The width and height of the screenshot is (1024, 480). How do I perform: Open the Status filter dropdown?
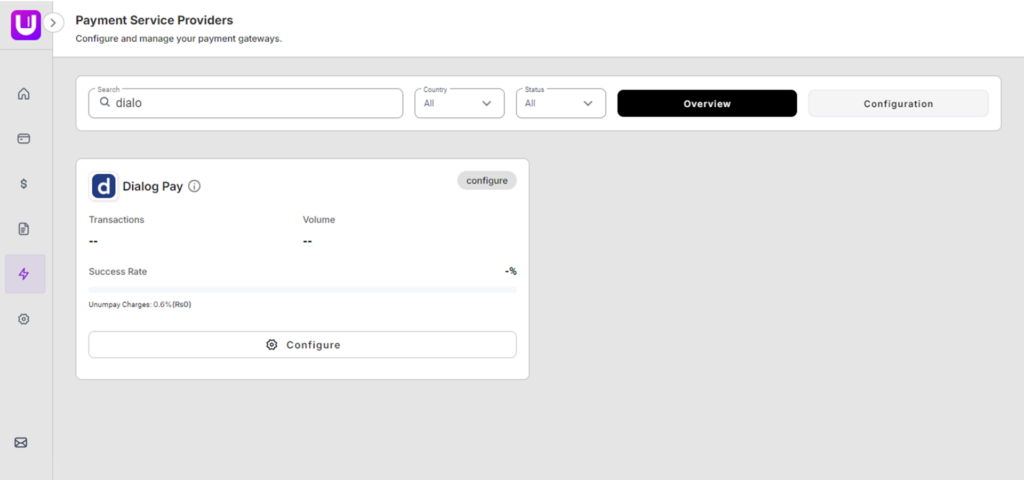(x=560, y=103)
